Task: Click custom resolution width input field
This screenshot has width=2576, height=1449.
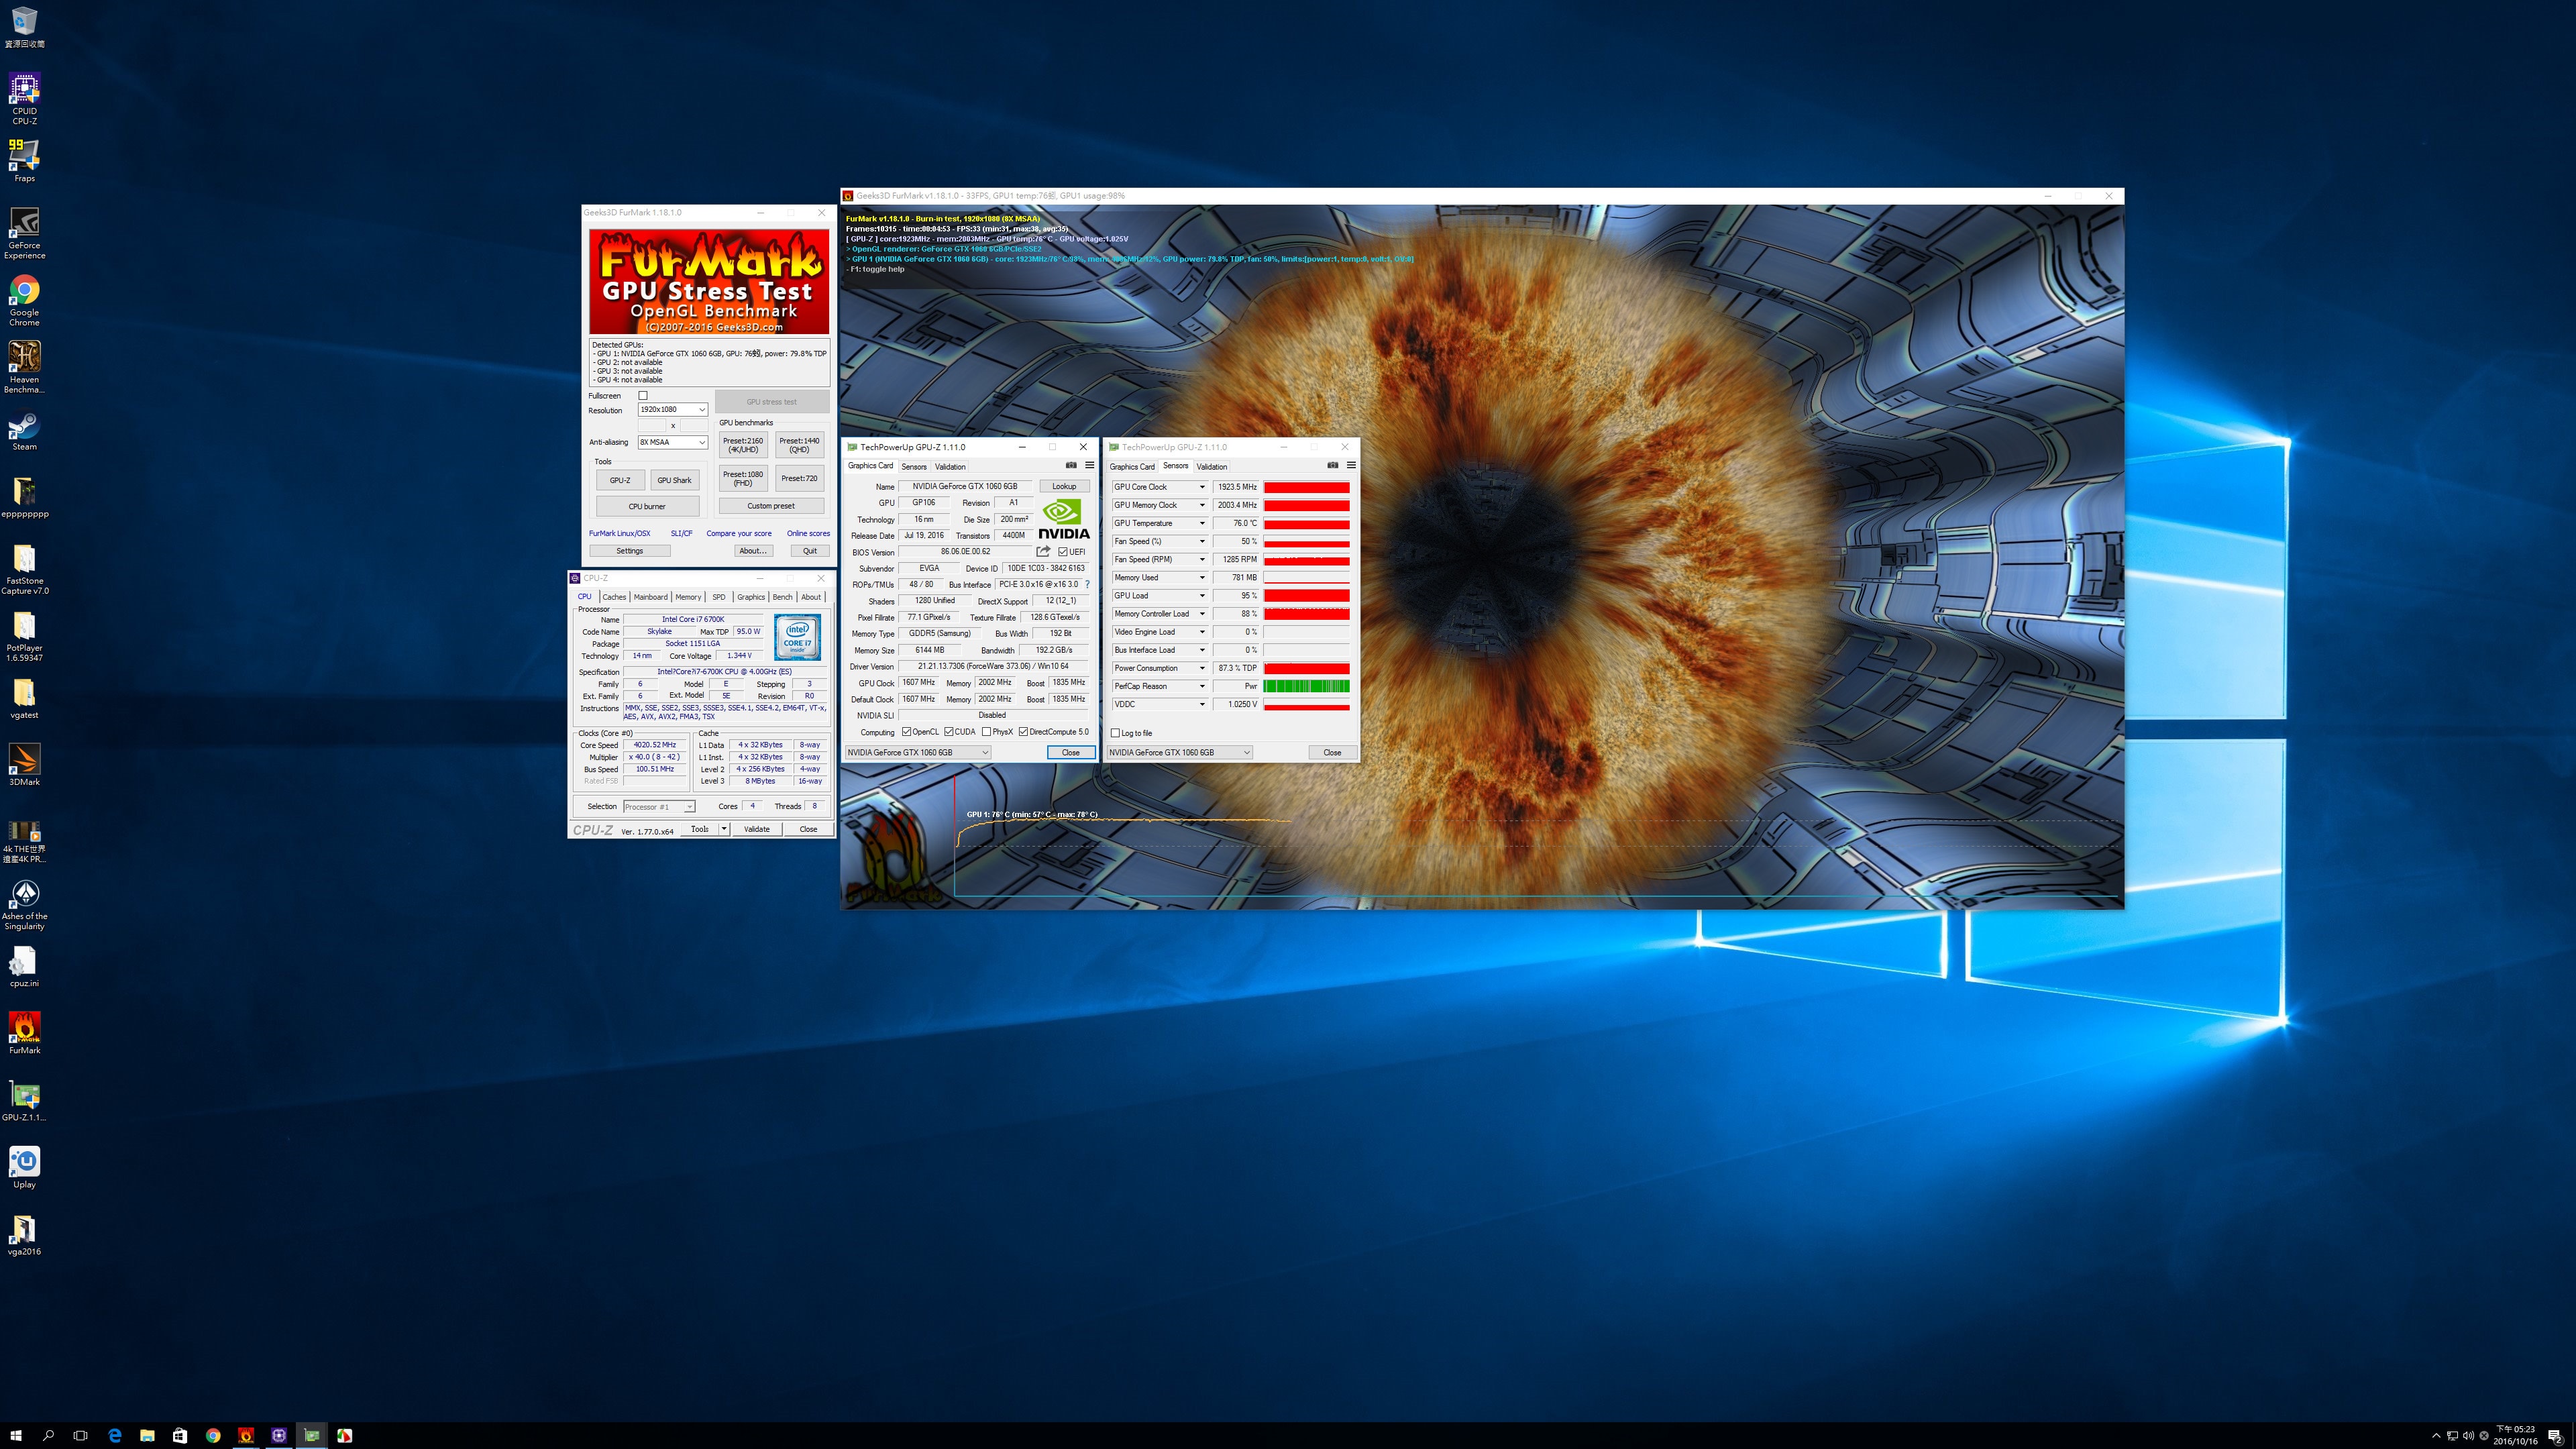Action: click(652, 425)
